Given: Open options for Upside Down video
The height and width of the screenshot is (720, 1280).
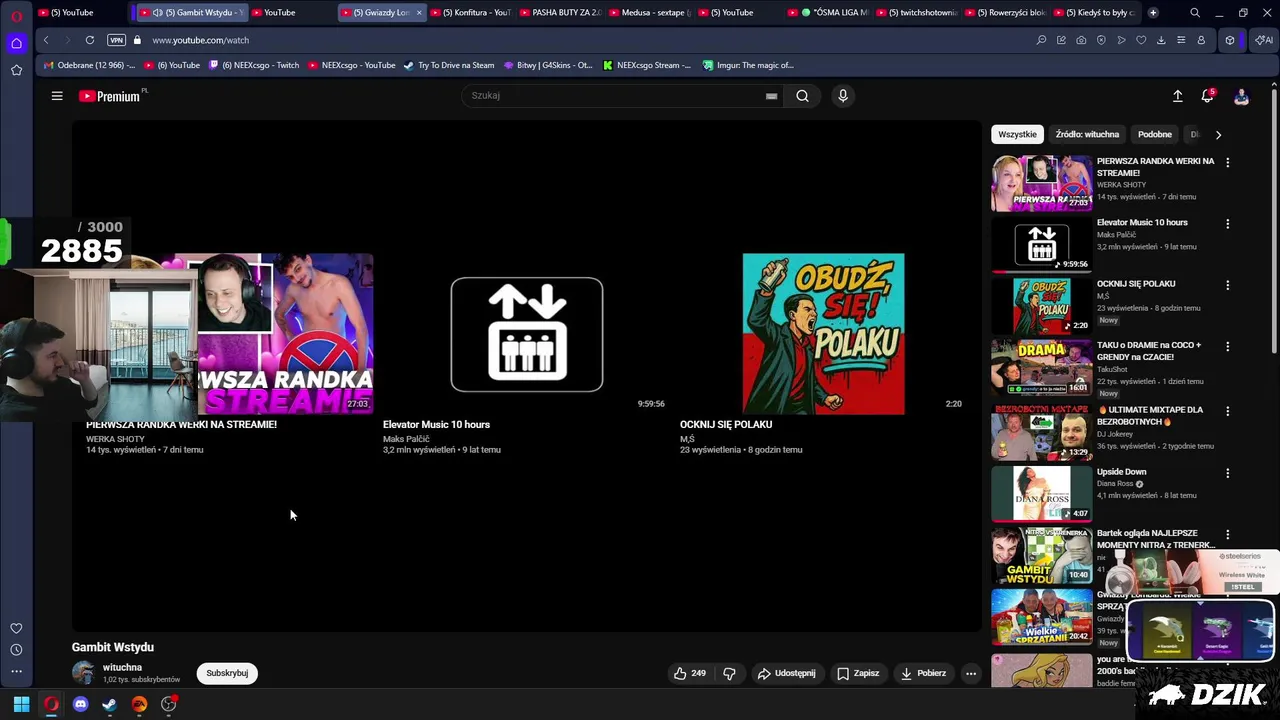Looking at the screenshot, I should click(x=1228, y=473).
